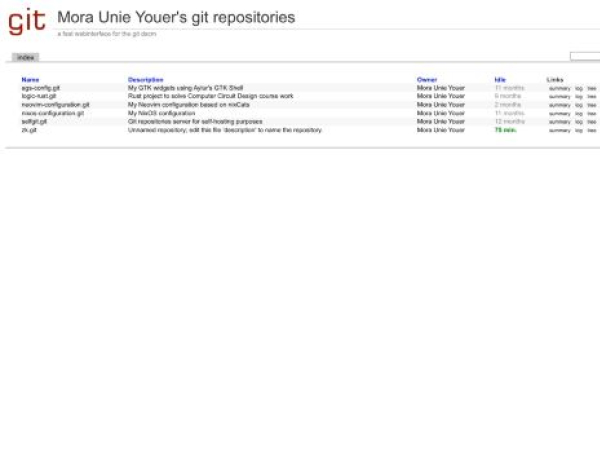Open the logic-rust.git repository
600x450 pixels.
(39, 96)
